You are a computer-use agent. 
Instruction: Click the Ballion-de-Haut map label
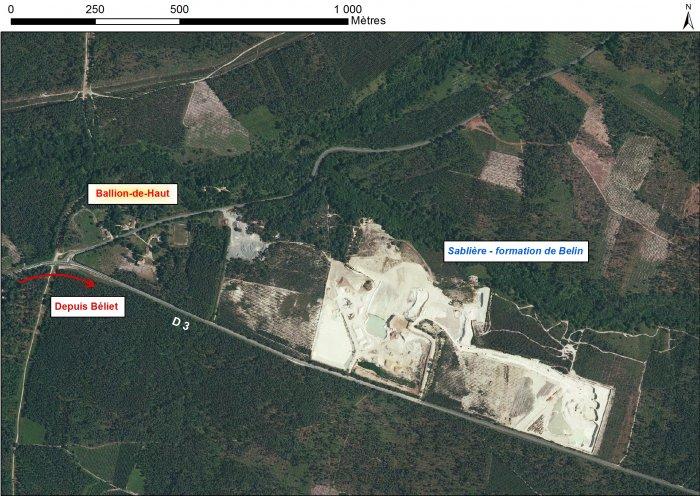(x=133, y=194)
